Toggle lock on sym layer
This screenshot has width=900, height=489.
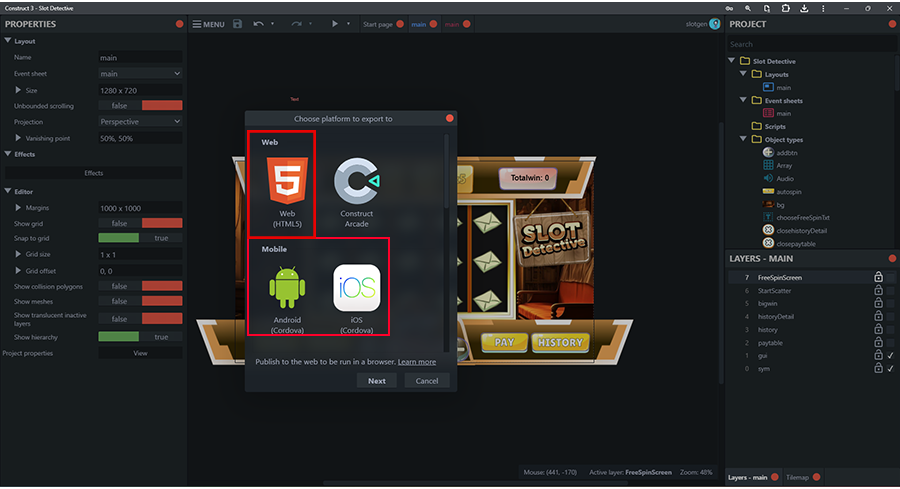878,368
